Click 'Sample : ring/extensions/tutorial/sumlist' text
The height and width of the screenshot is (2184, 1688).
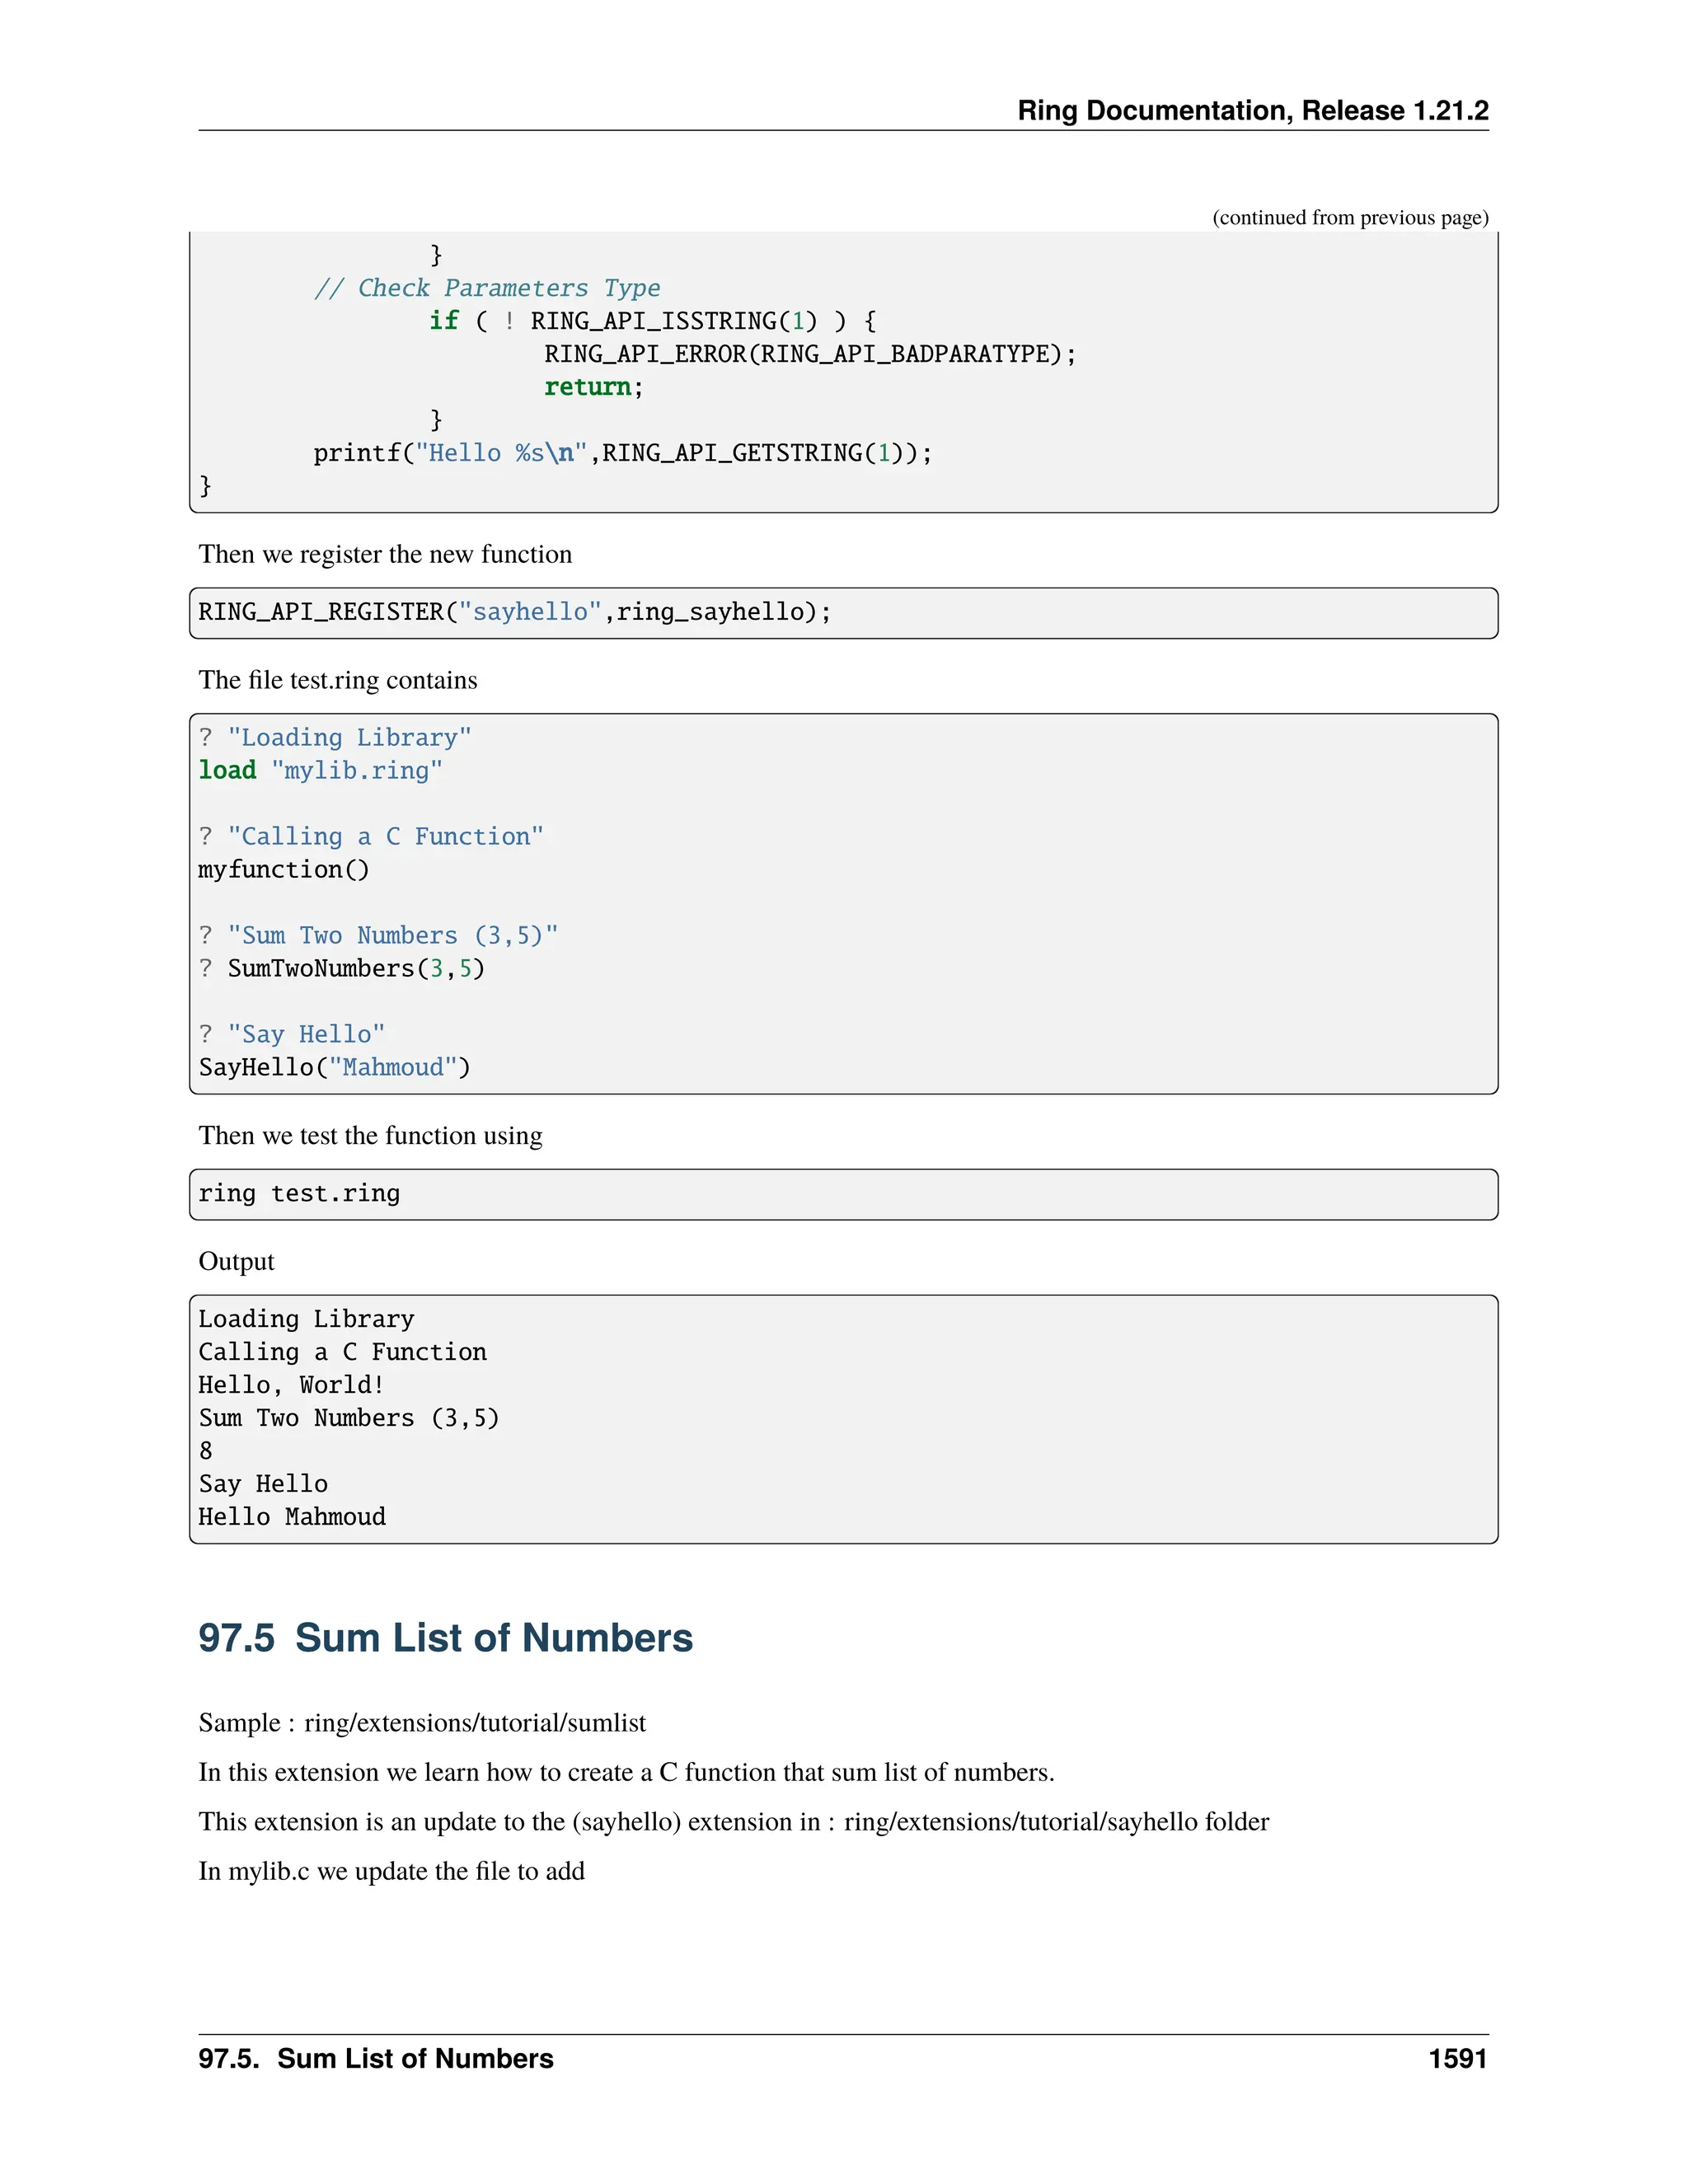point(422,1723)
